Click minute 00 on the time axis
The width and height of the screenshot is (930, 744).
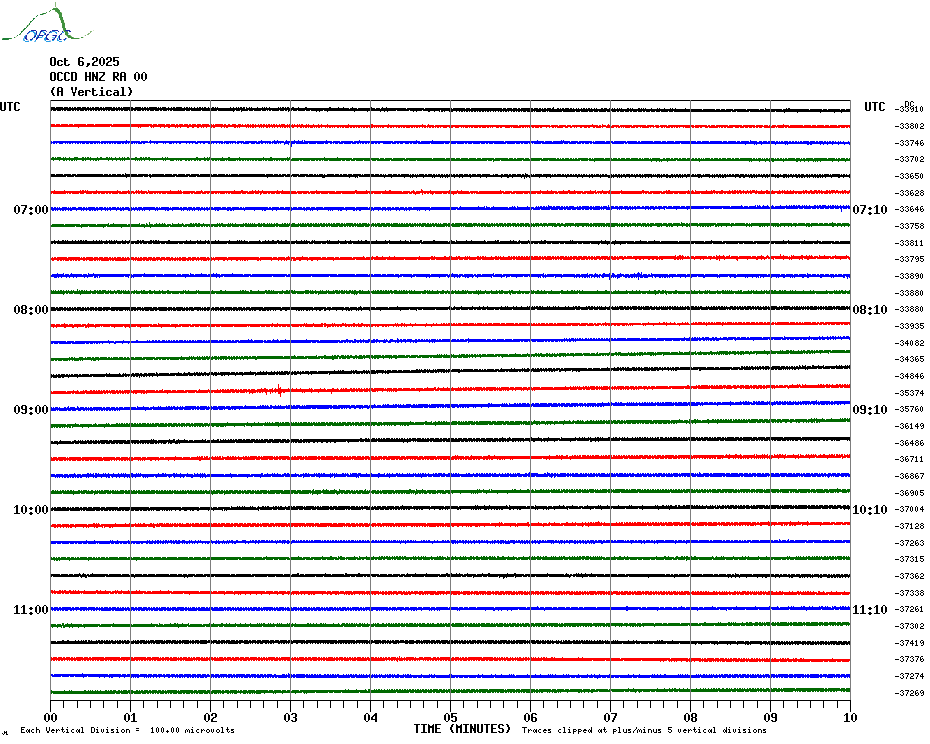tap(51, 717)
